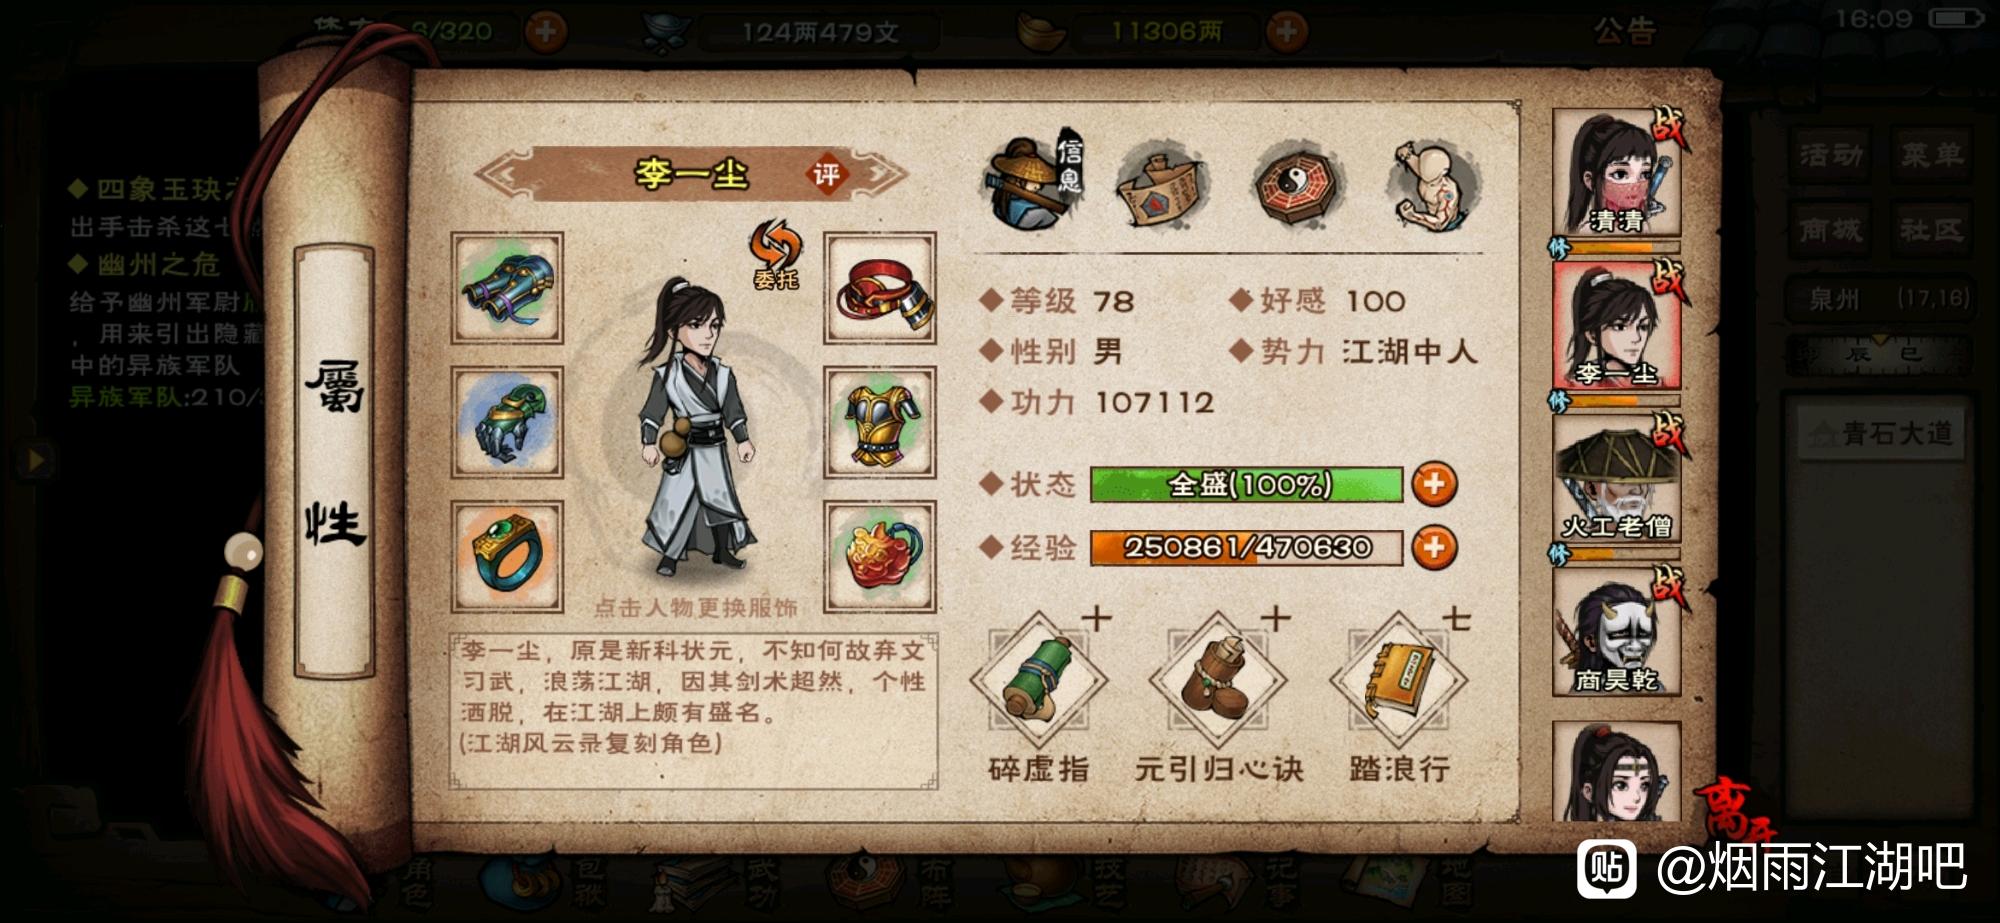Restore status with plus beside 状态 bar
Screen dimensions: 2000x923
click(x=1434, y=485)
